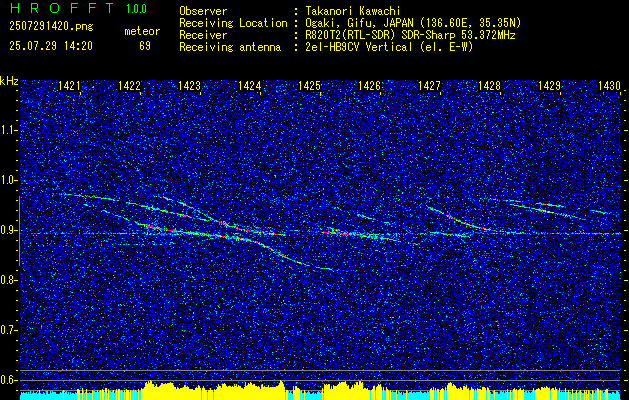Image resolution: width=629 pixels, height=400 pixels.
Task: Click the cyan baseline strip below the intensity graph
Action: coord(321,396)
